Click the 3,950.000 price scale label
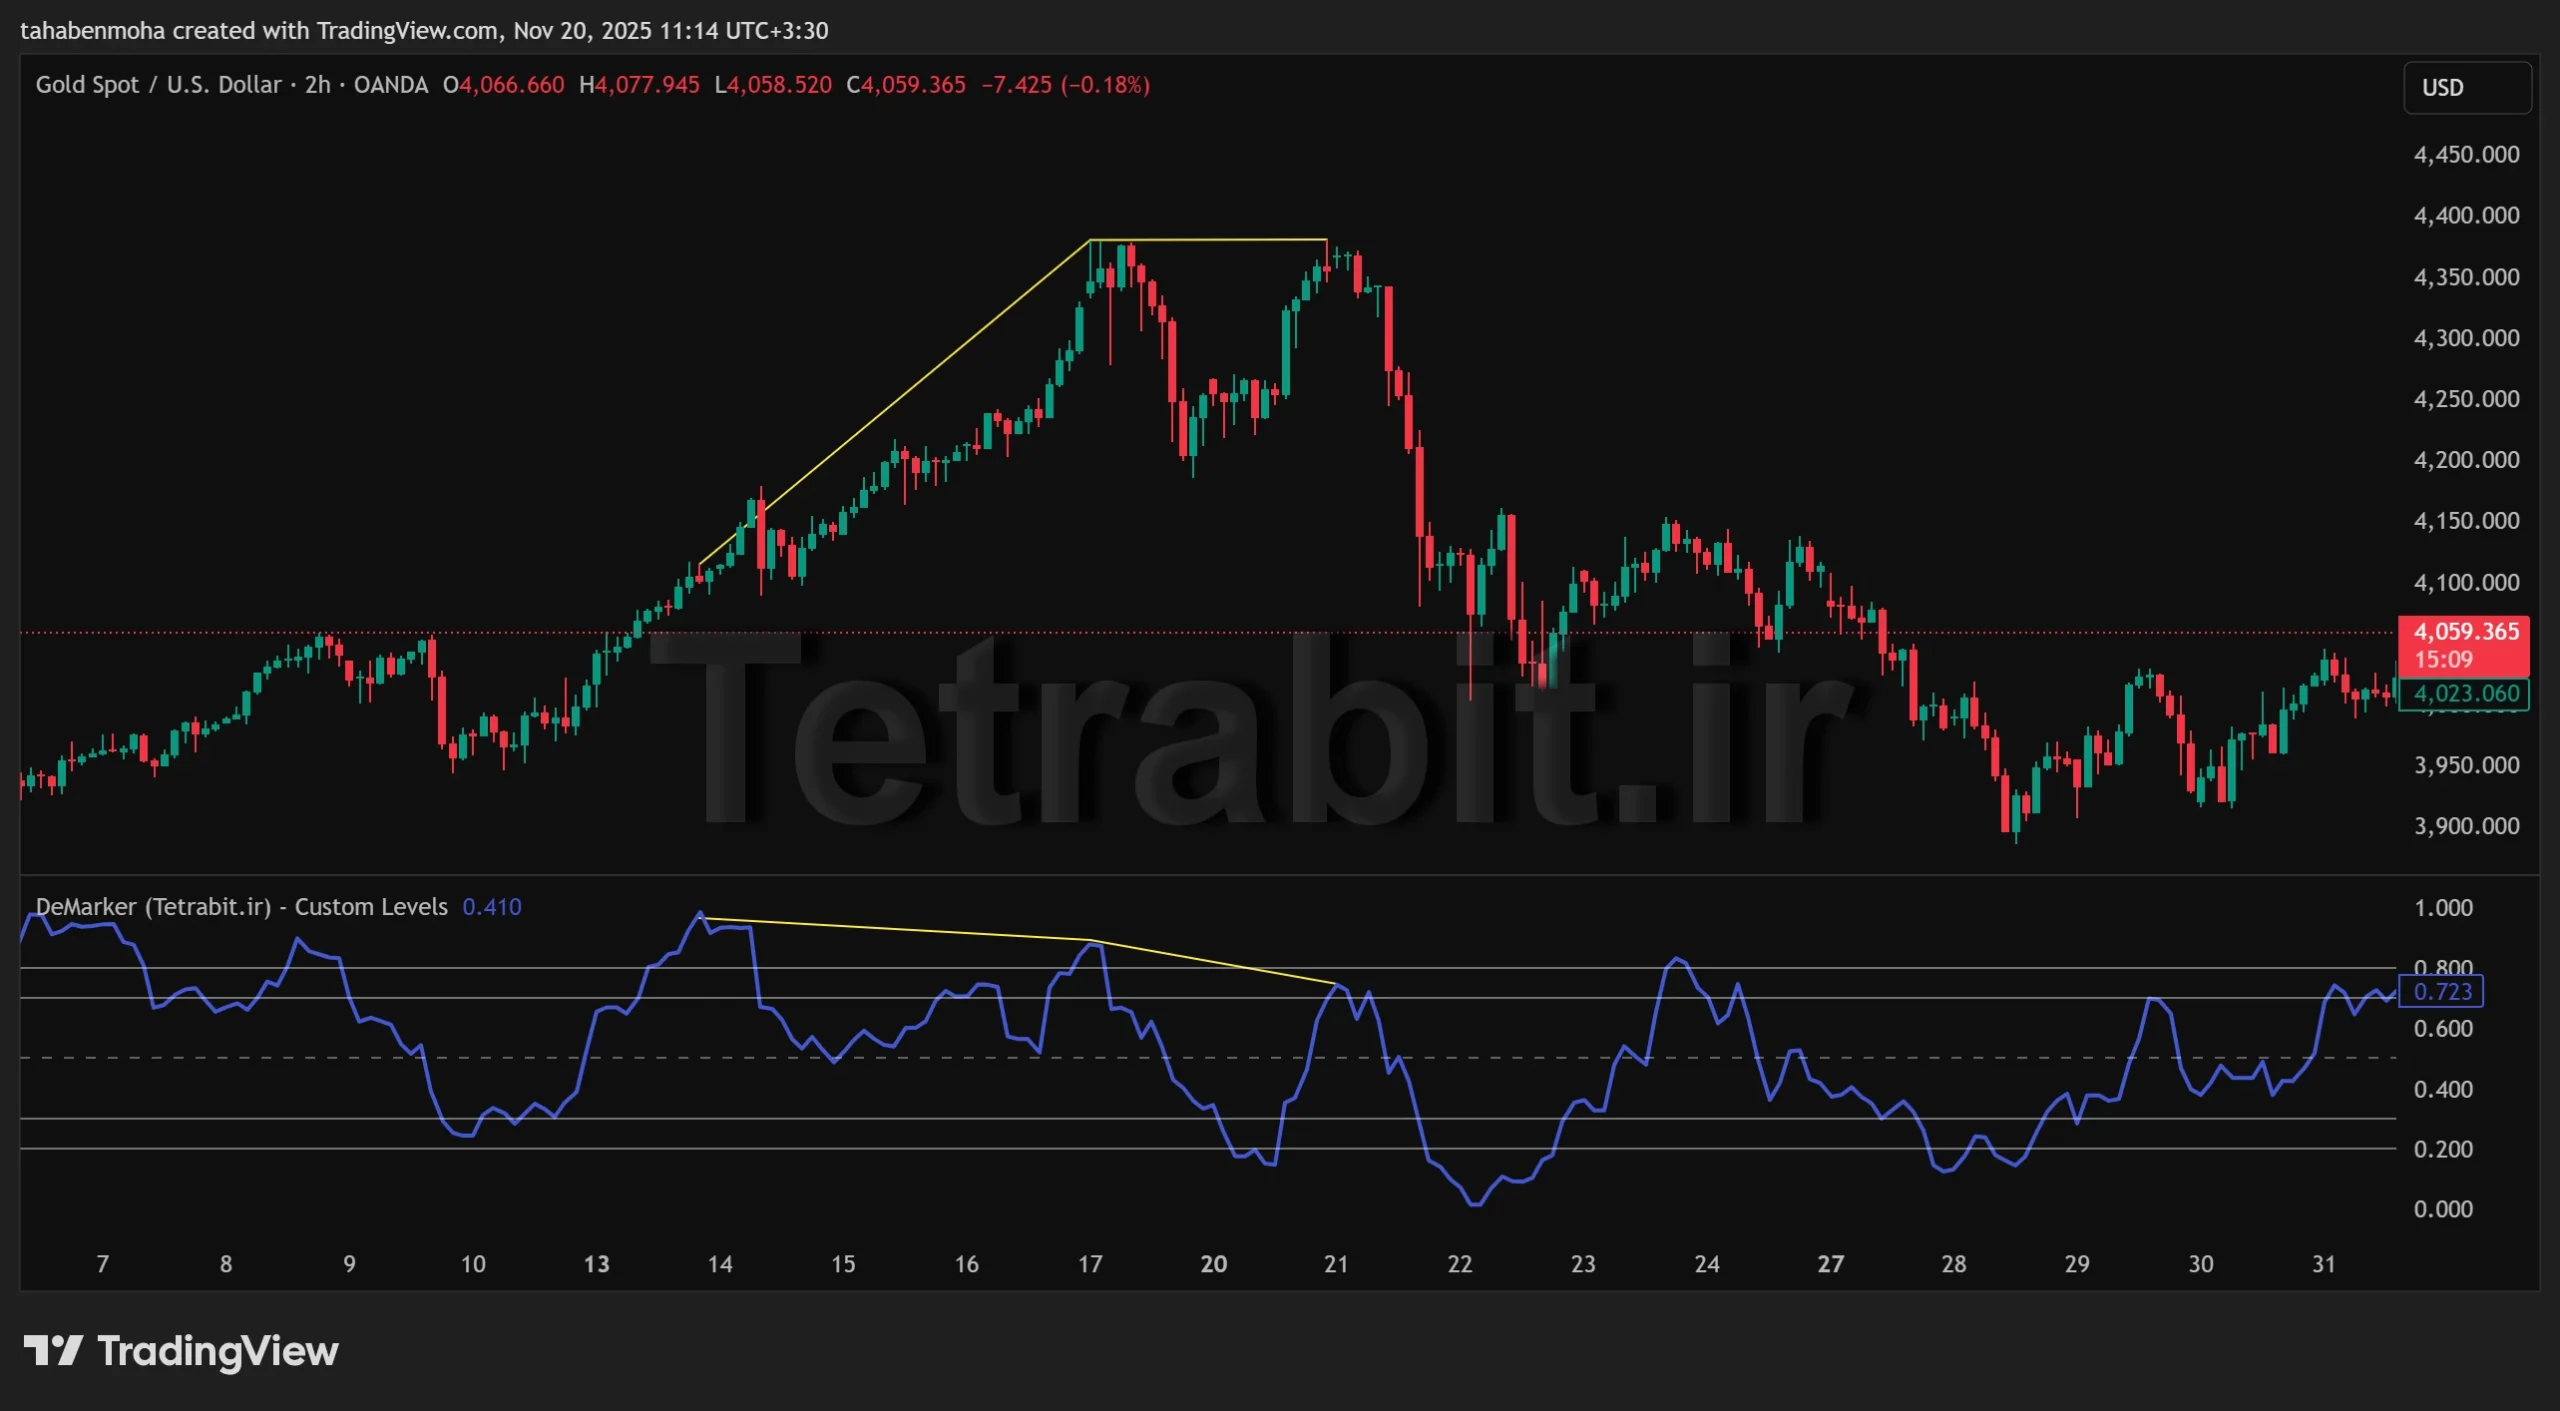The height and width of the screenshot is (1411, 2560). pyautogui.click(x=2466, y=765)
